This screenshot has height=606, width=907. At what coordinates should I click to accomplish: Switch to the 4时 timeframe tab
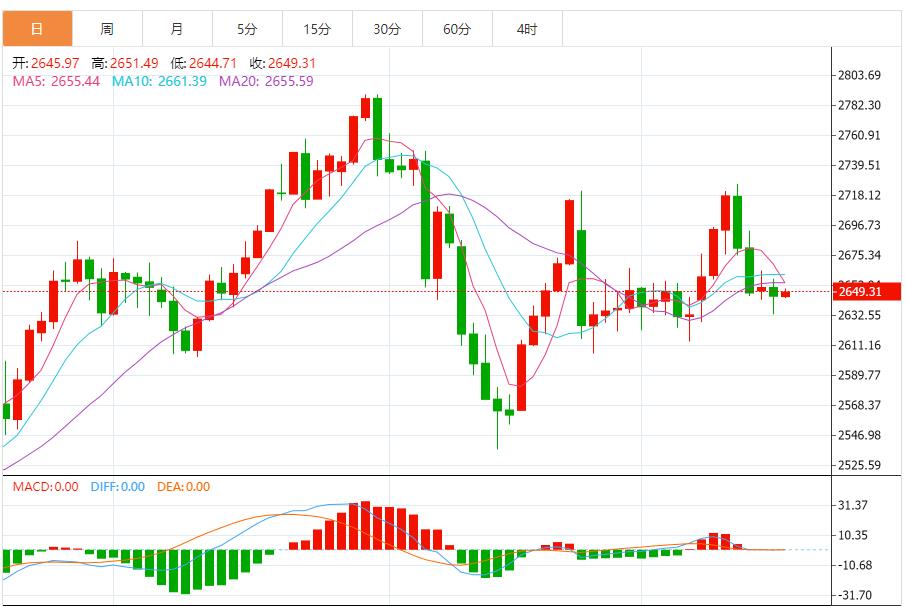527,29
